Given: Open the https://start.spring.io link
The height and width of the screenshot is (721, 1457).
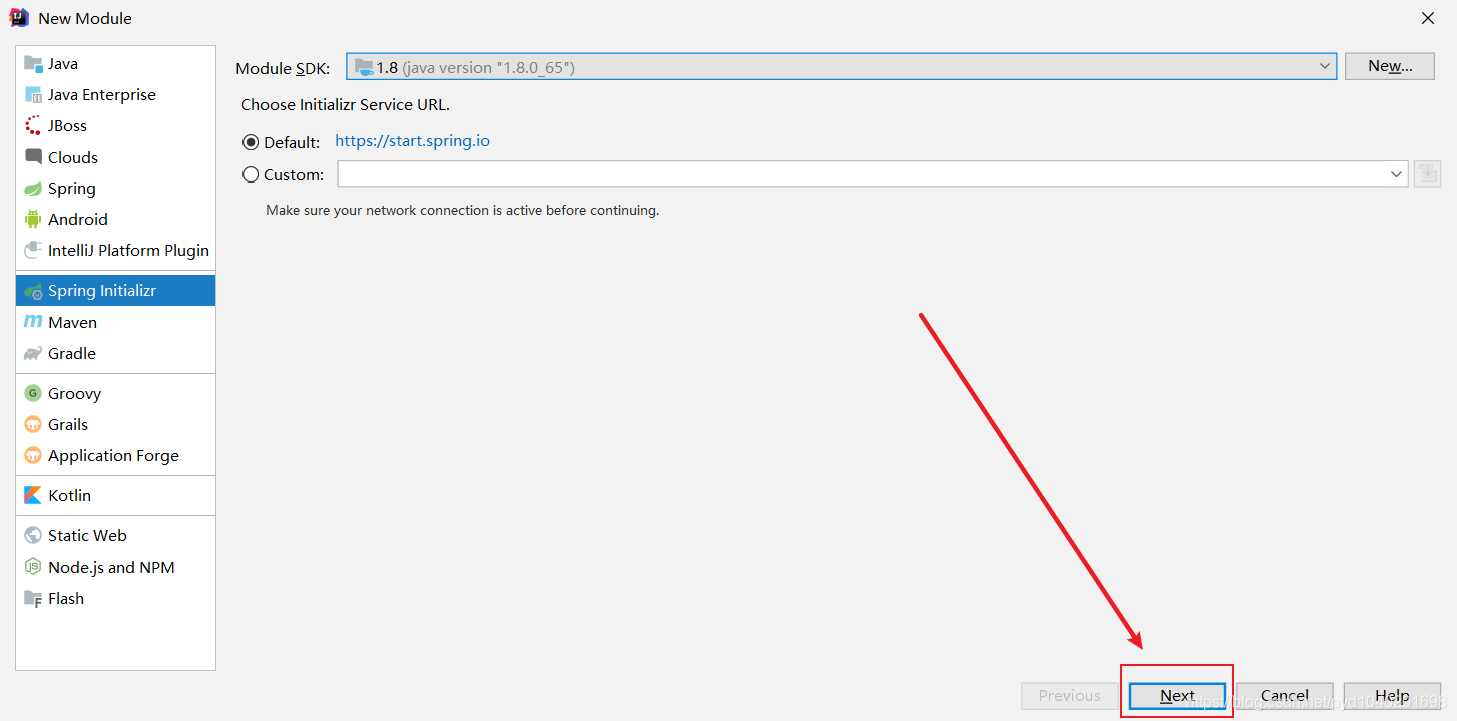Looking at the screenshot, I should (x=412, y=141).
